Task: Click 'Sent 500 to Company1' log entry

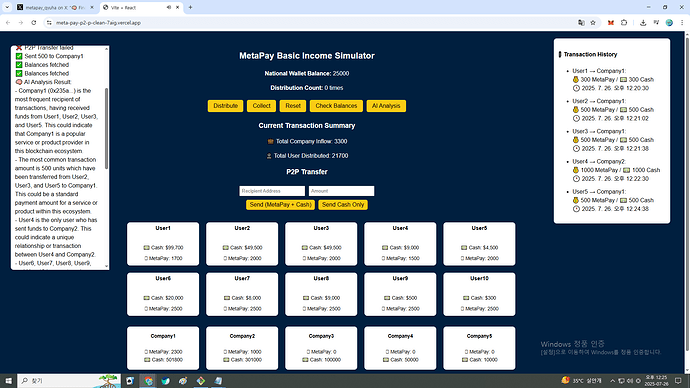Action: tap(49, 56)
